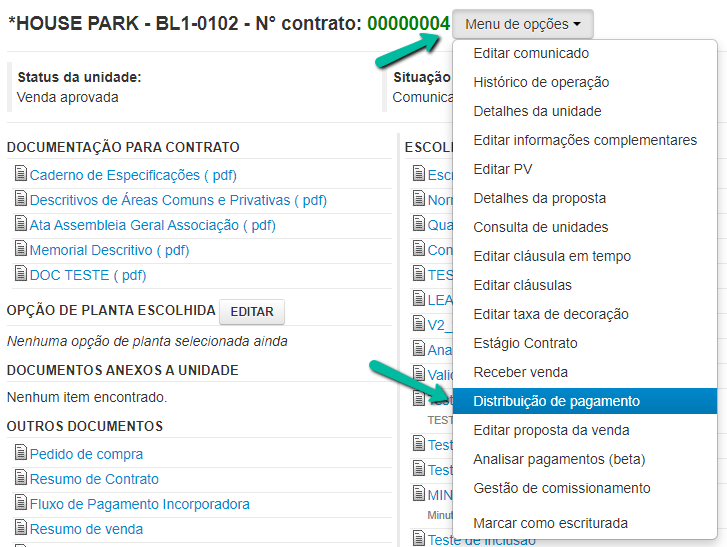Click the document icon beside DOC TESTE
The image size is (727, 547).
point(20,275)
